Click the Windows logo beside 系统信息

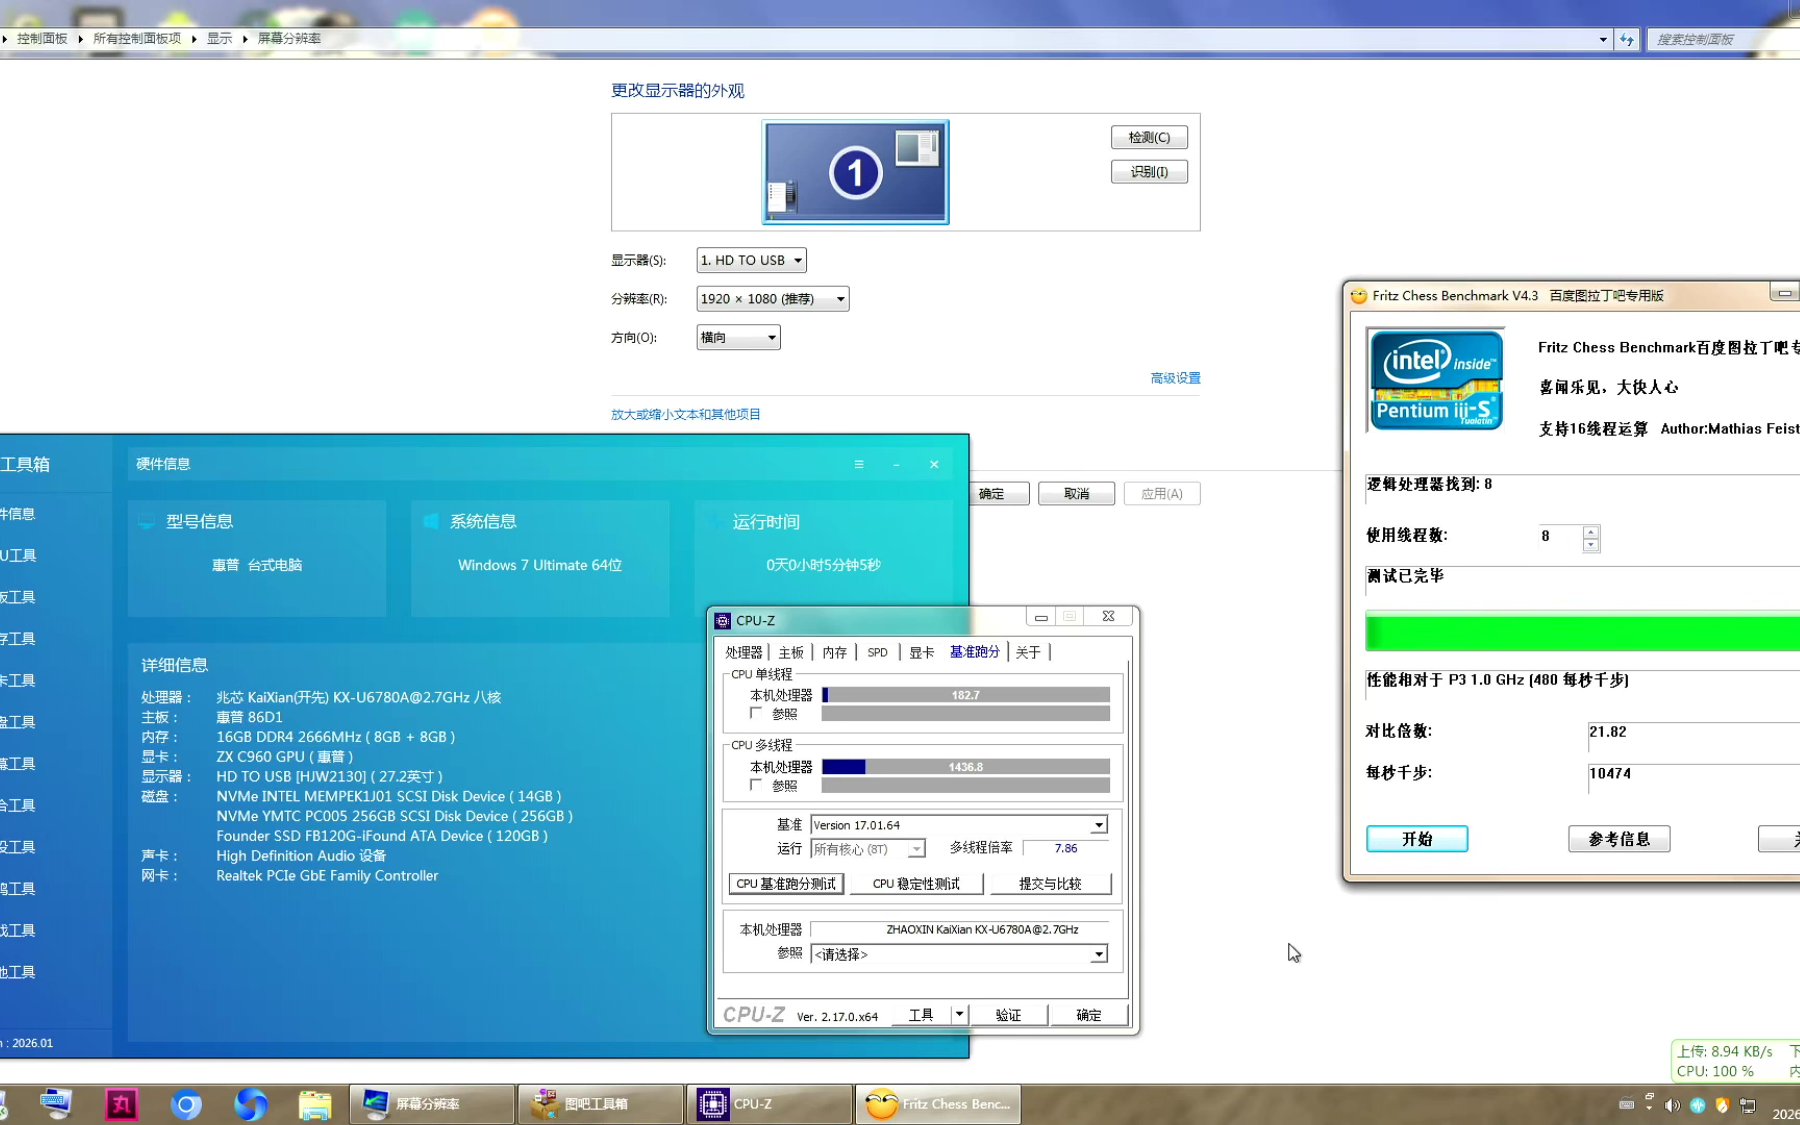point(431,521)
